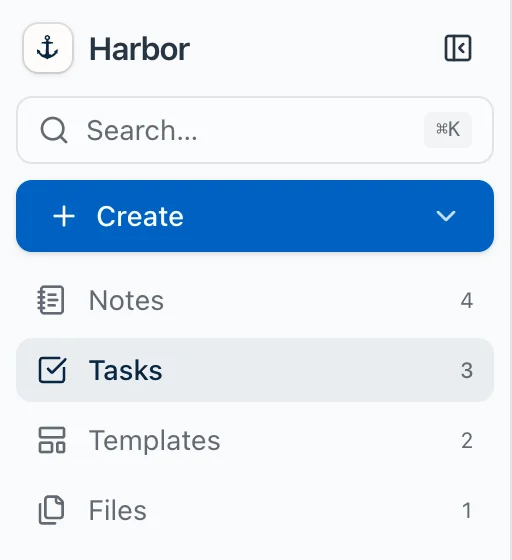Image resolution: width=512 pixels, height=560 pixels.
Task: Open the Templates section
Action: click(x=255, y=440)
